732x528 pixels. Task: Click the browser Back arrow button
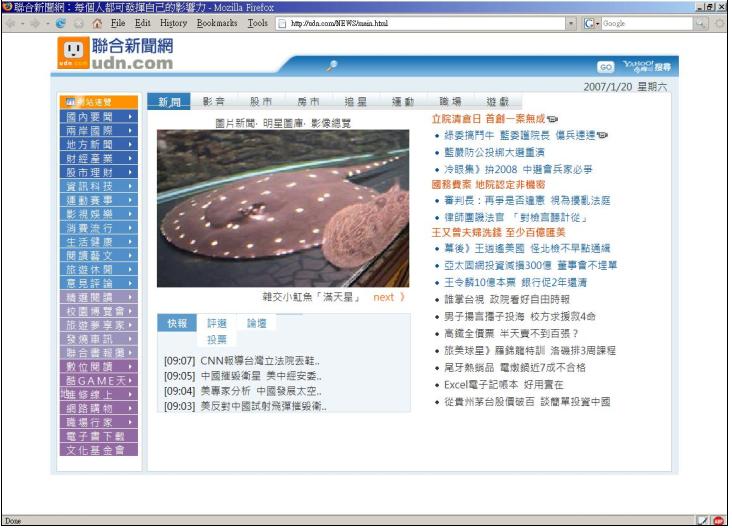click(11, 23)
